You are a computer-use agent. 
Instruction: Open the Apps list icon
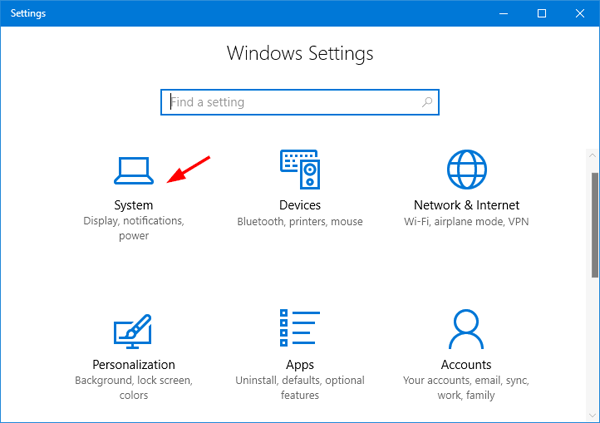tap(299, 330)
